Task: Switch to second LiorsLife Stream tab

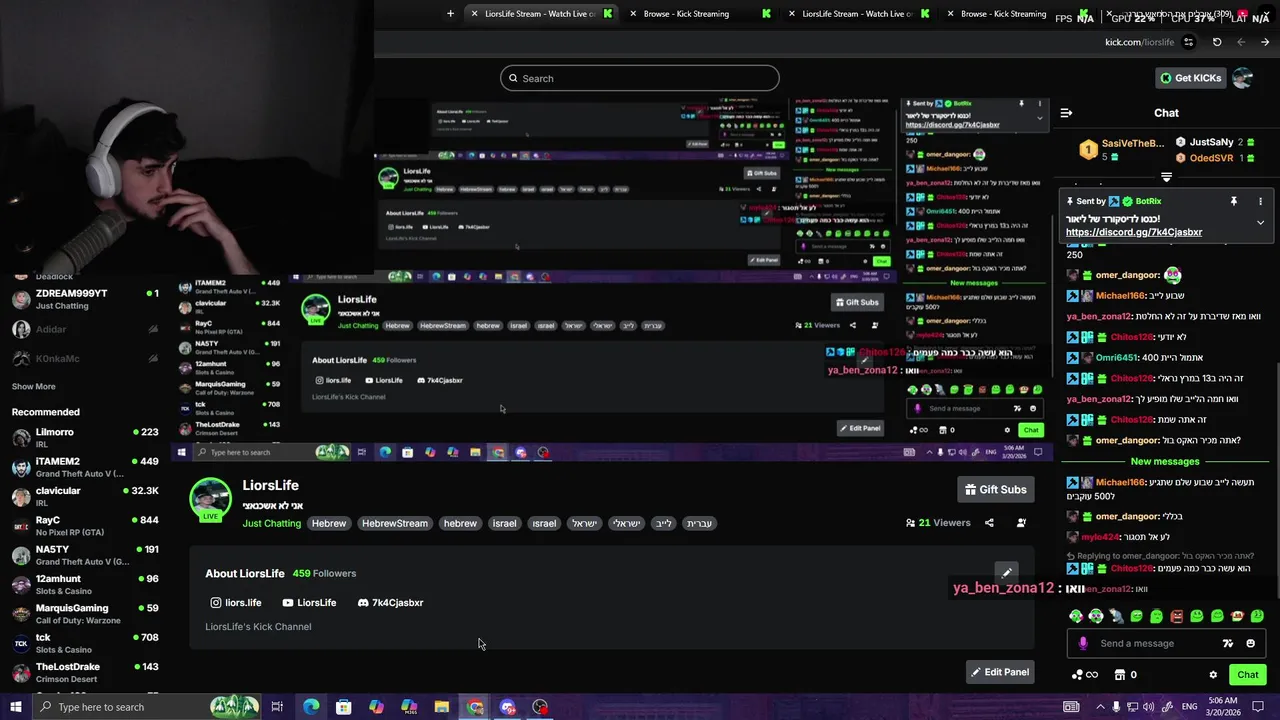Action: [x=857, y=14]
